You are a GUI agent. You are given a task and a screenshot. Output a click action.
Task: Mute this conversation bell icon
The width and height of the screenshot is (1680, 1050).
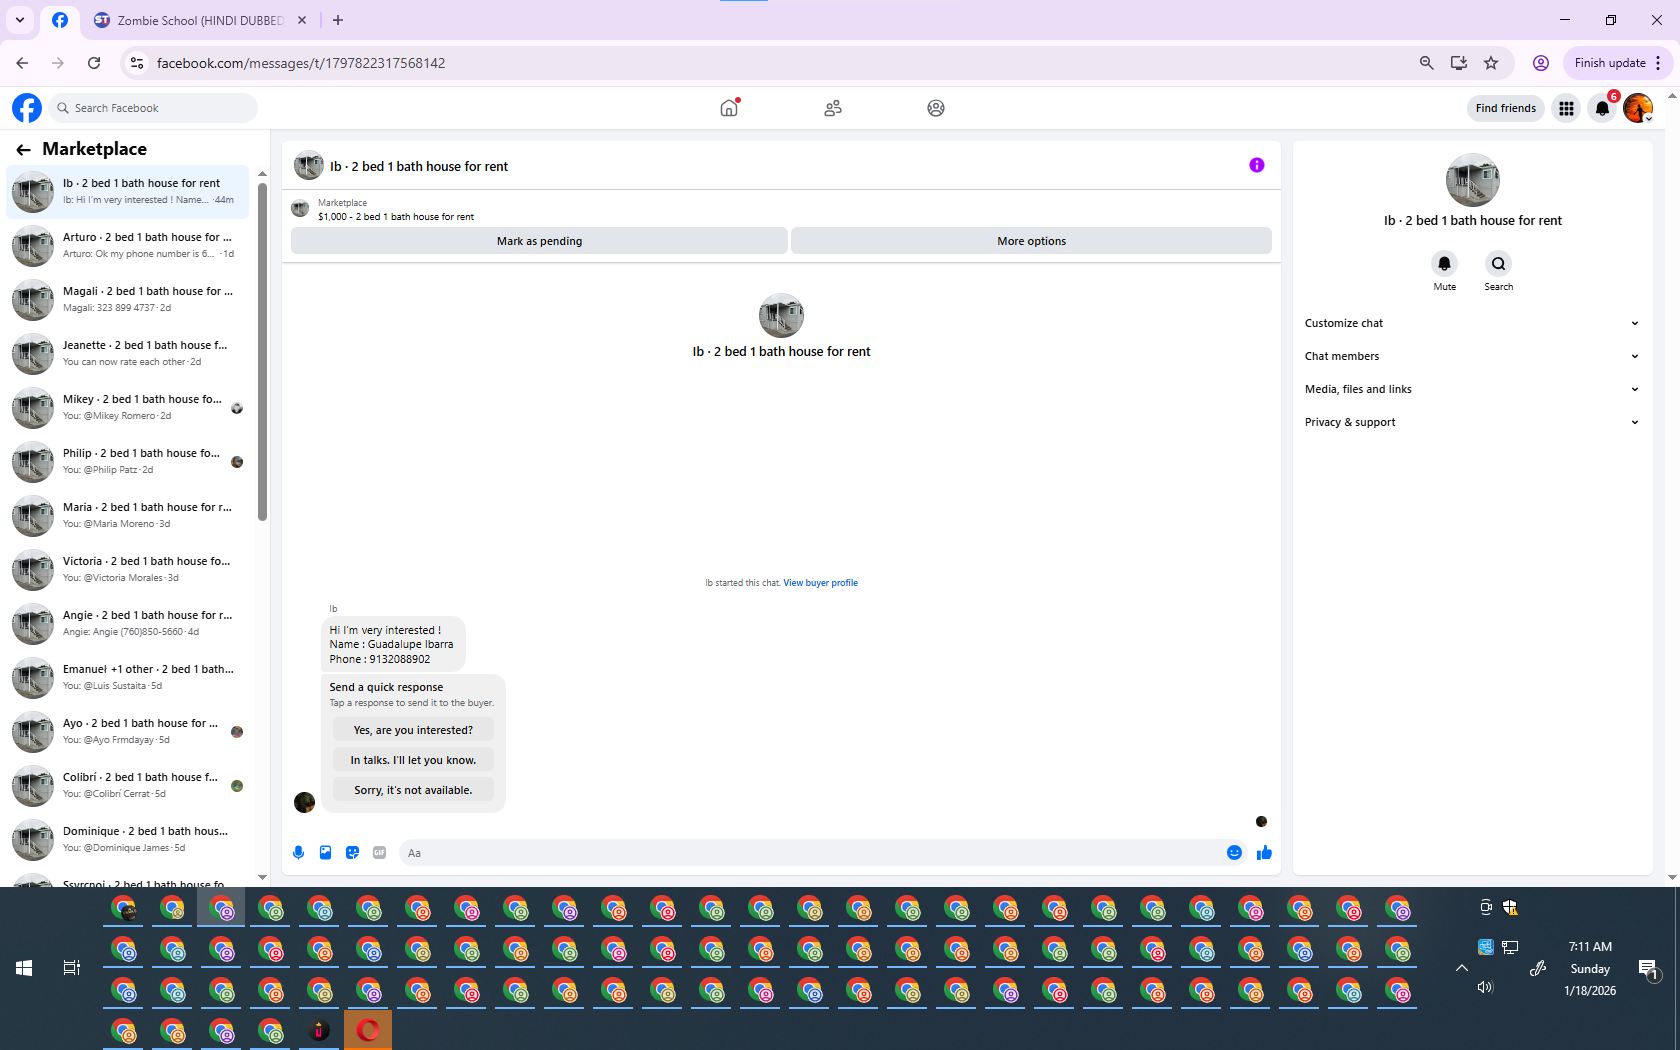pos(1444,264)
